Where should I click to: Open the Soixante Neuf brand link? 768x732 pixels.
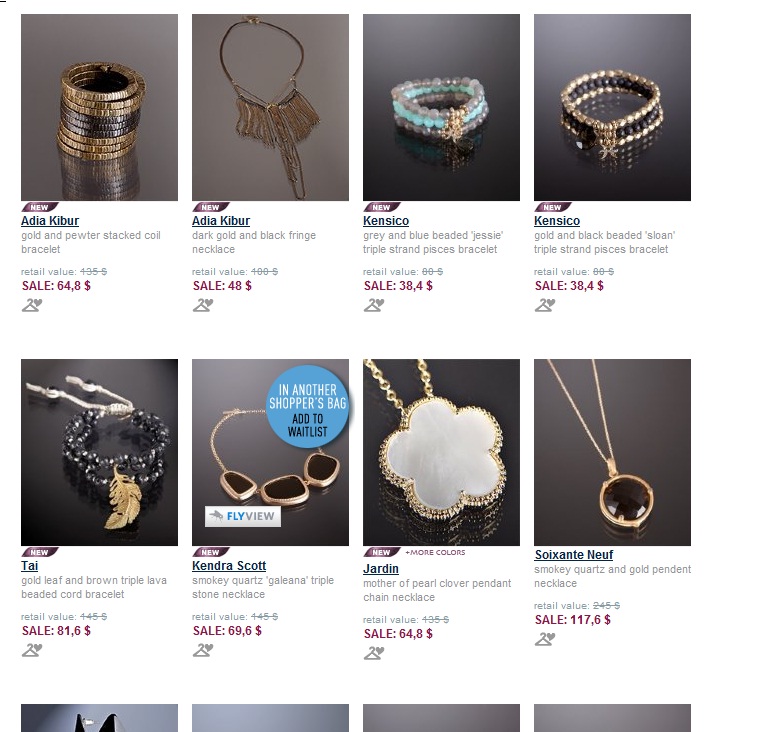pos(574,555)
